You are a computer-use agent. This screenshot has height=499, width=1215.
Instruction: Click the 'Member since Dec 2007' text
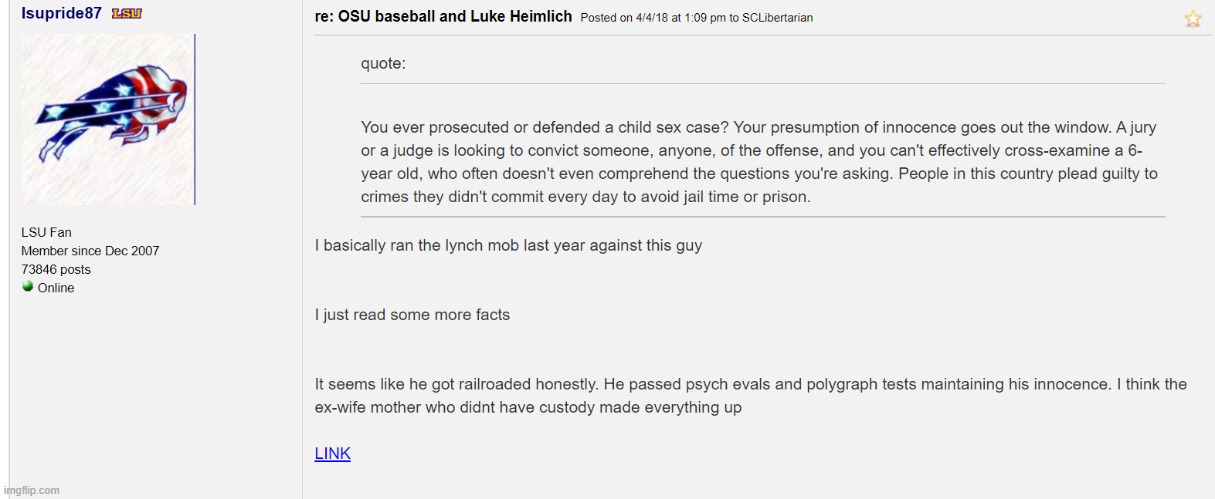[90, 251]
